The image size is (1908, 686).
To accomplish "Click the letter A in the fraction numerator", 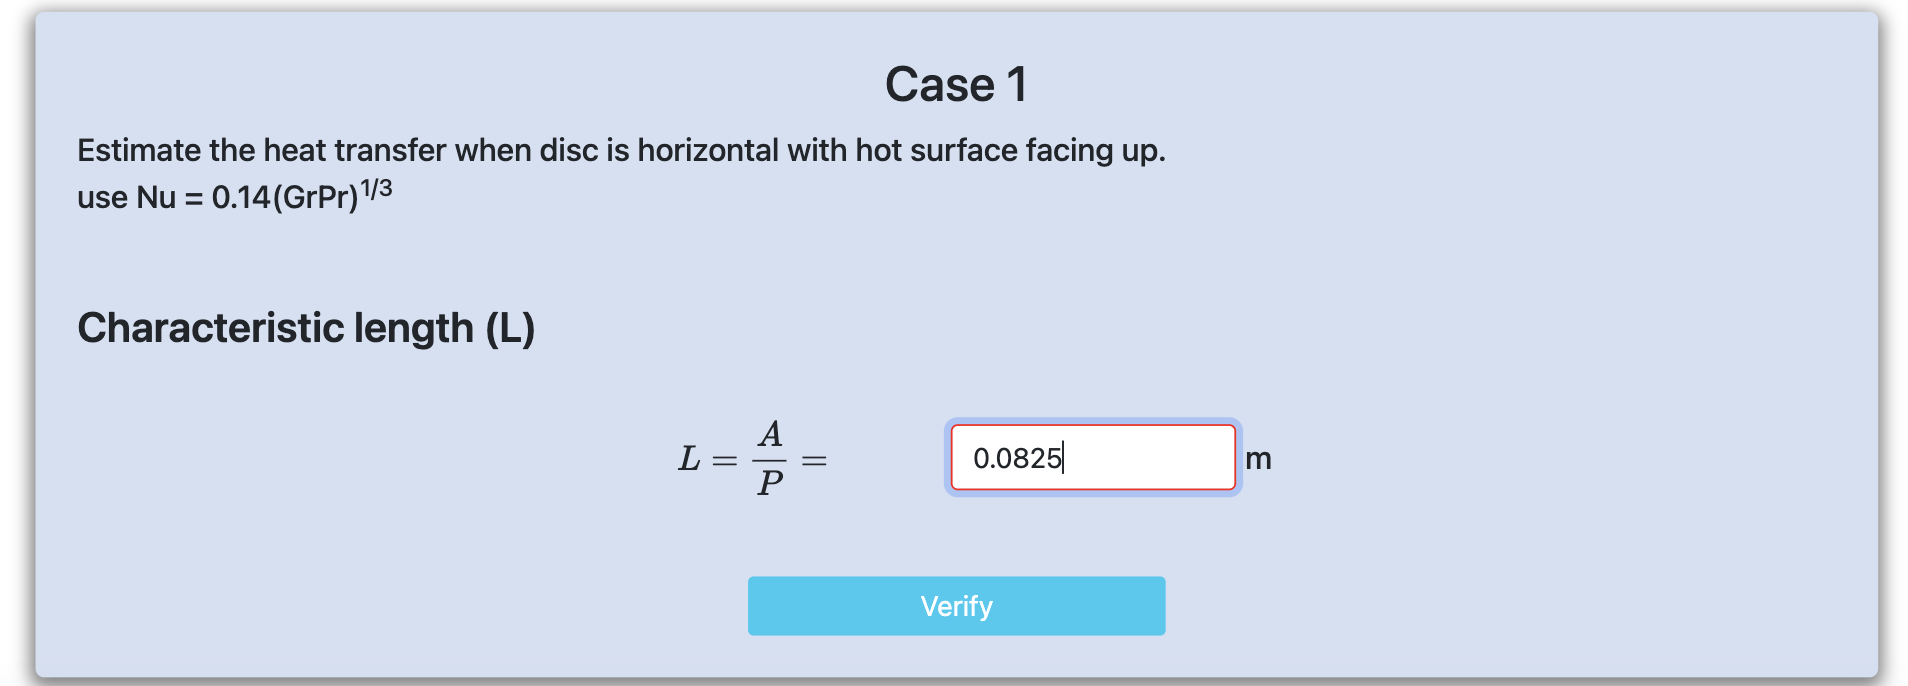I will coord(770,434).
